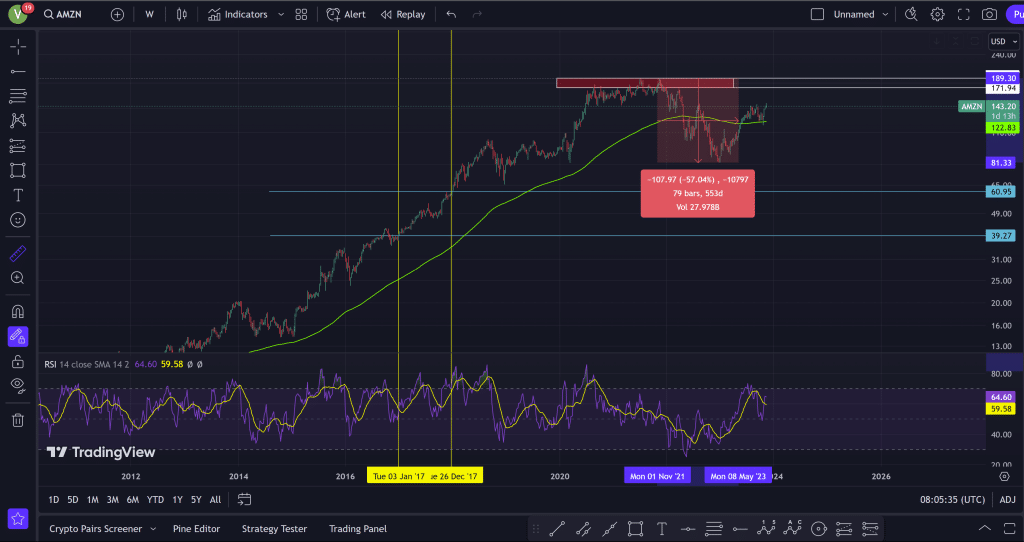Click the trash icon to remove drawings
Viewport: 1024px width, 542px height.
pos(18,420)
